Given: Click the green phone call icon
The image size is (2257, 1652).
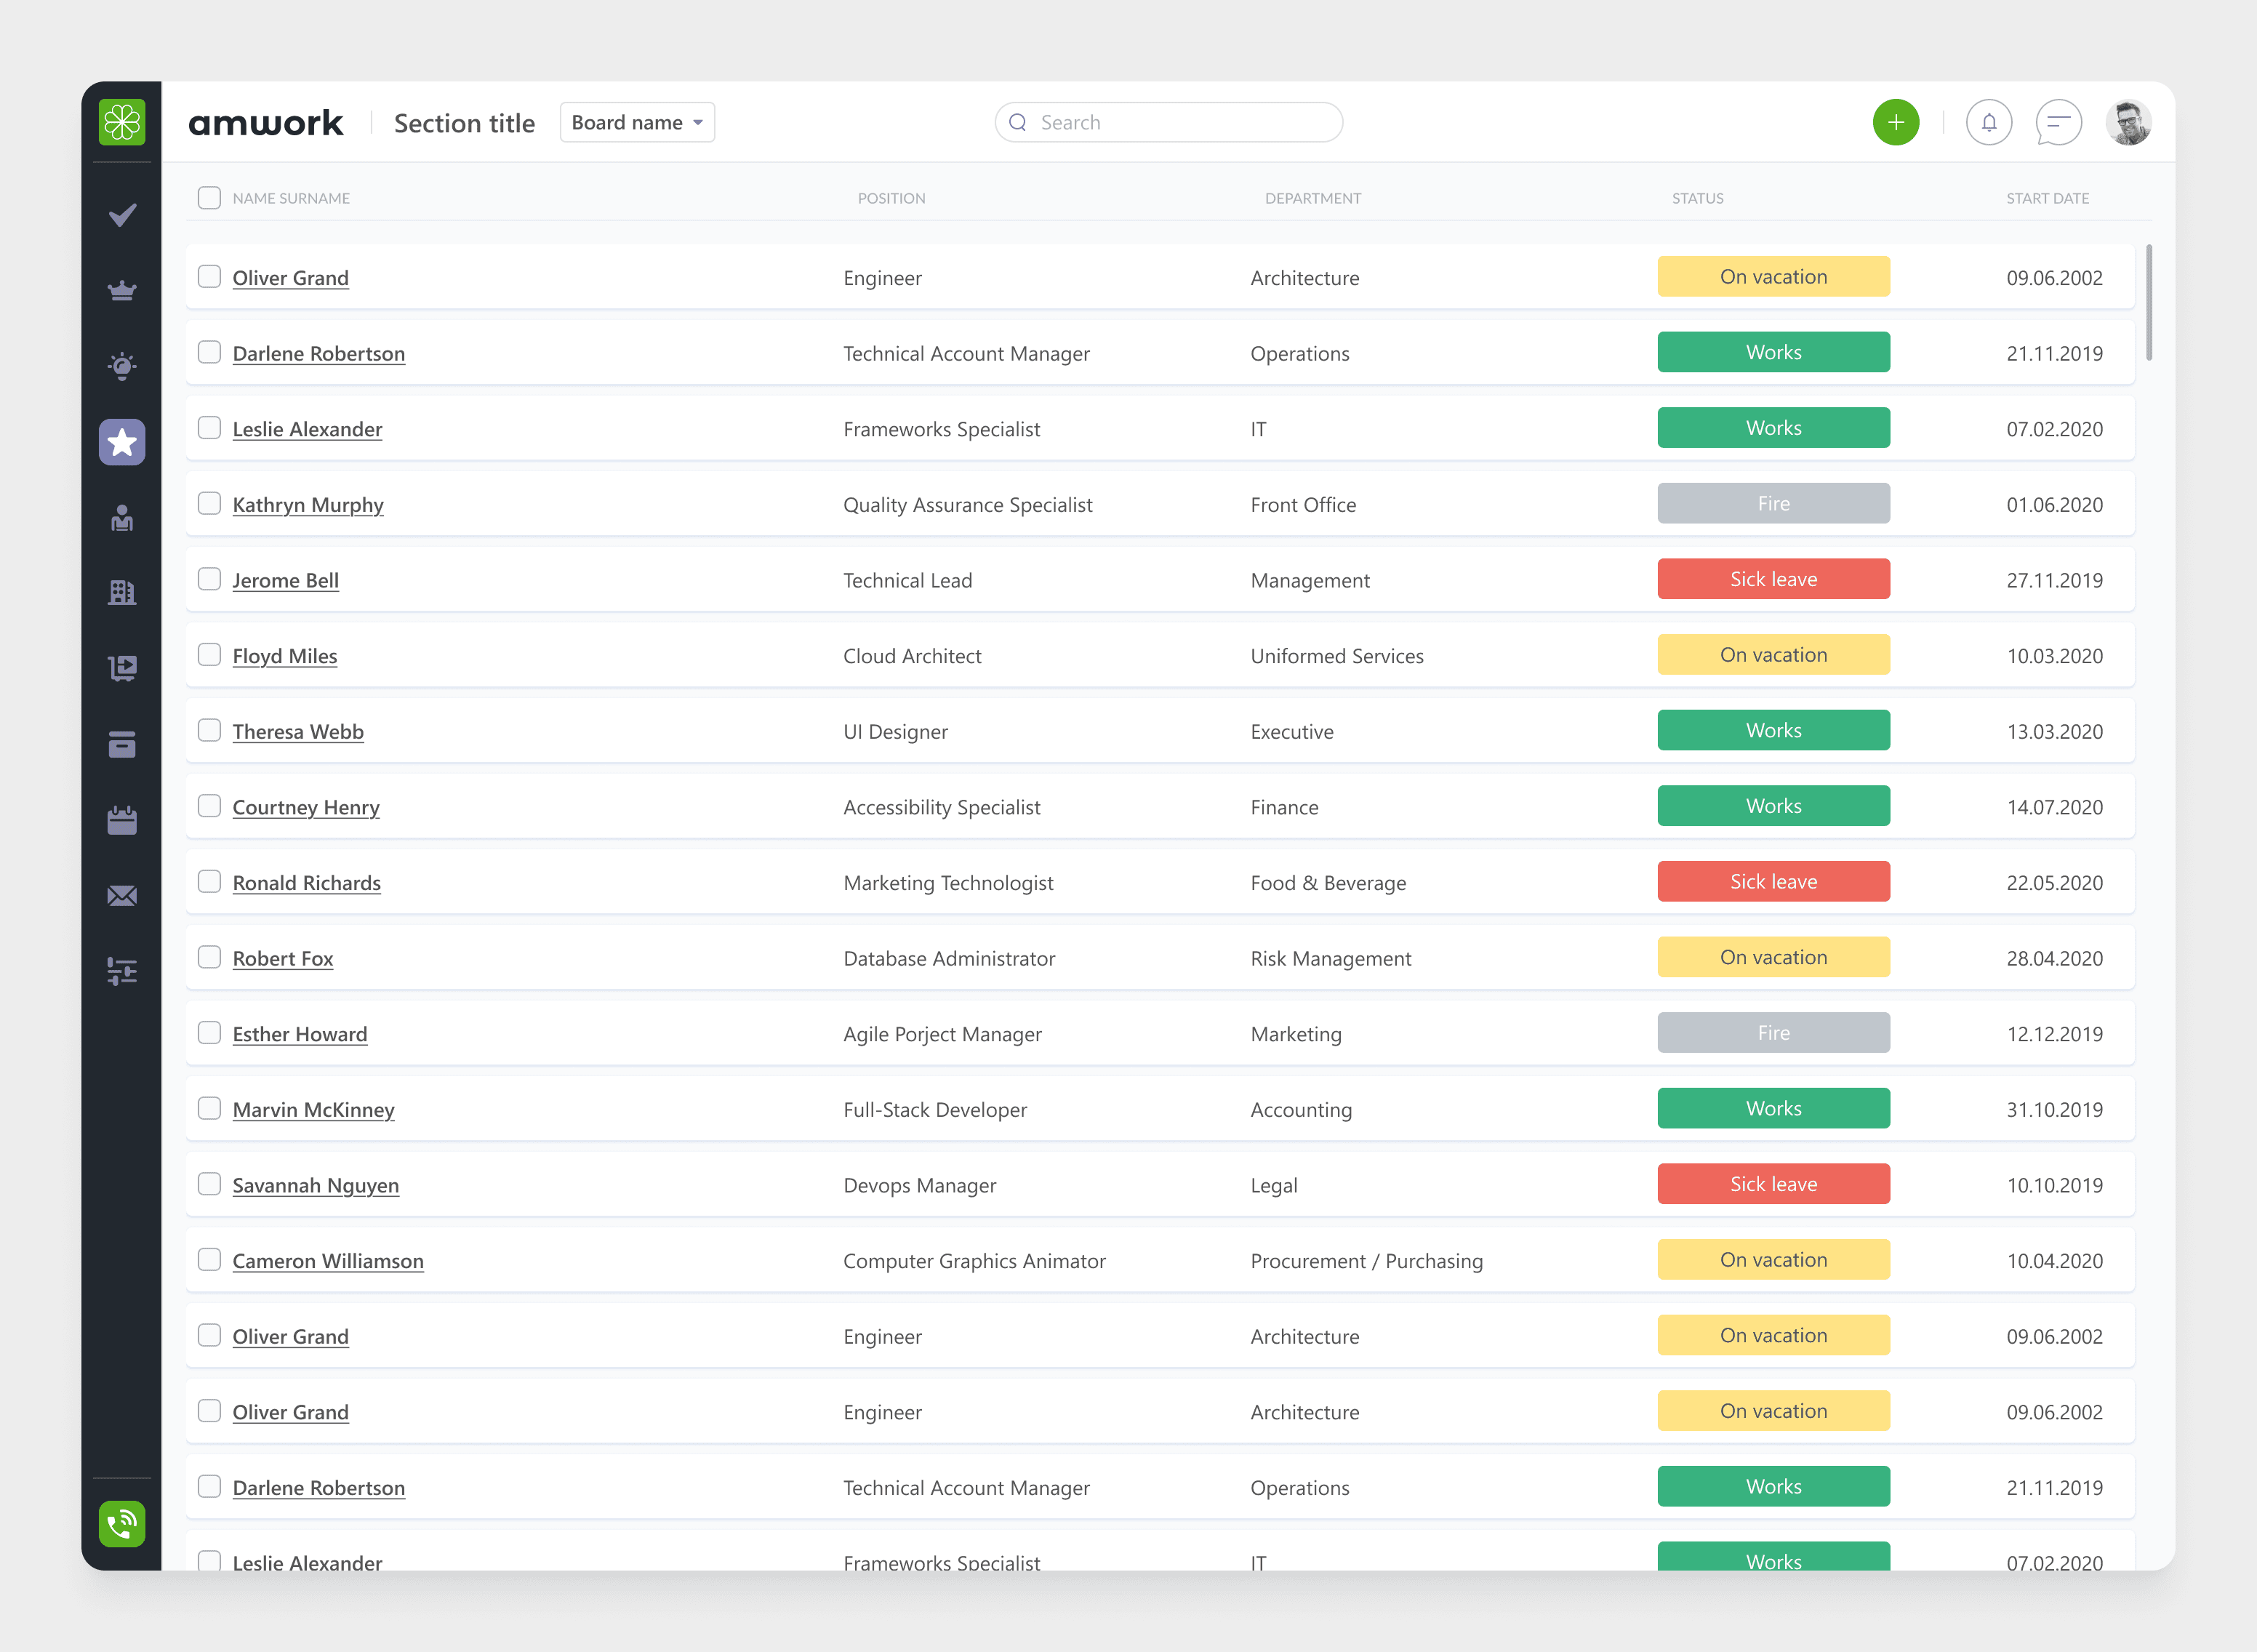Looking at the screenshot, I should click(122, 1523).
